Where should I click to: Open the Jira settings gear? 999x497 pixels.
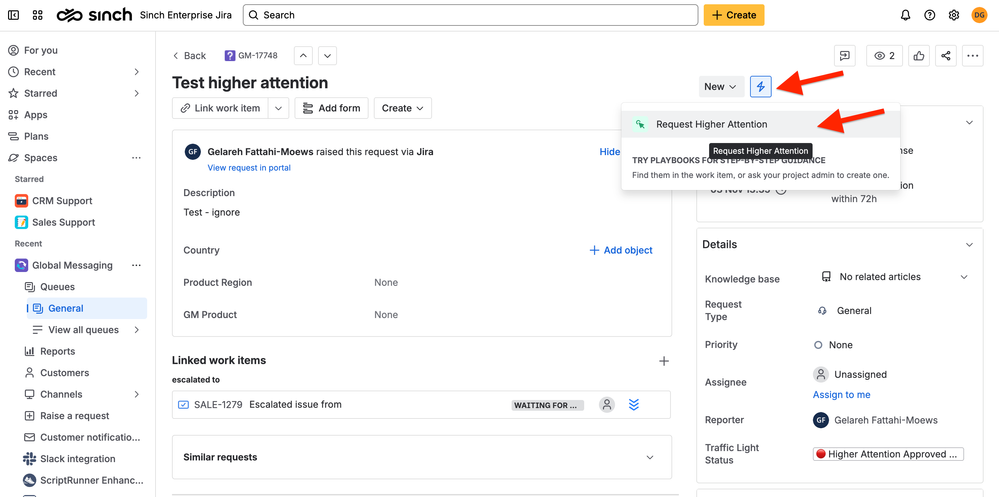click(x=954, y=15)
